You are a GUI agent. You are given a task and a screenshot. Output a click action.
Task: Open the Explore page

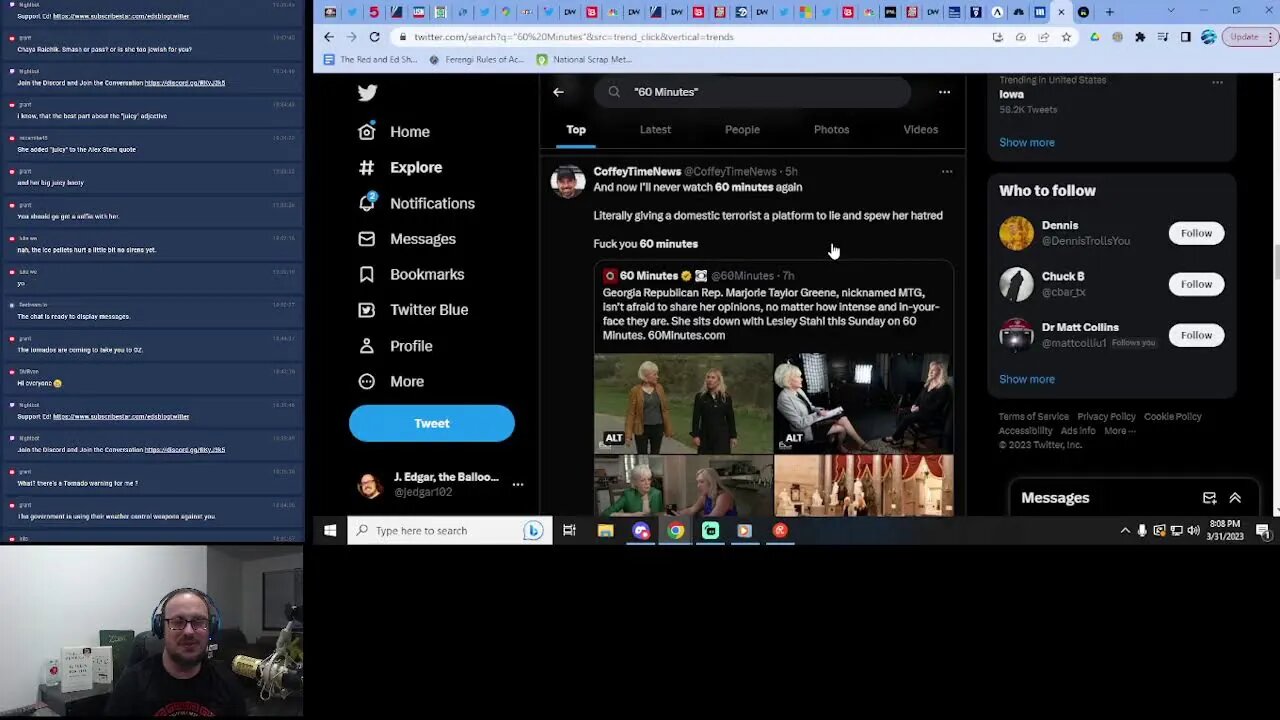point(400,168)
